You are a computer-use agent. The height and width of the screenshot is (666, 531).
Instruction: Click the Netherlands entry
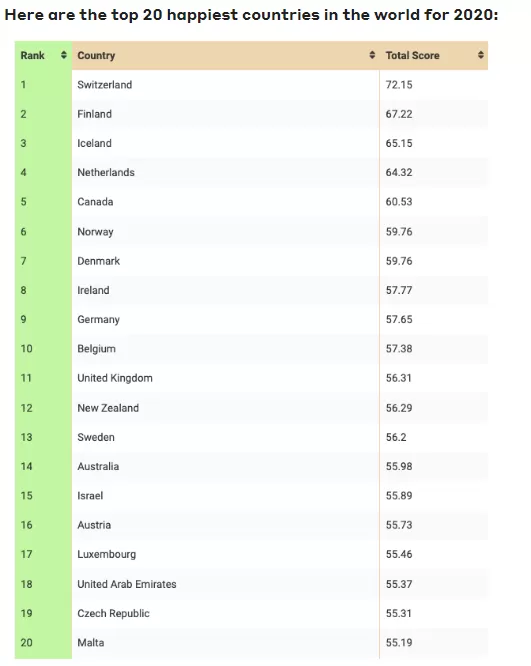(106, 172)
